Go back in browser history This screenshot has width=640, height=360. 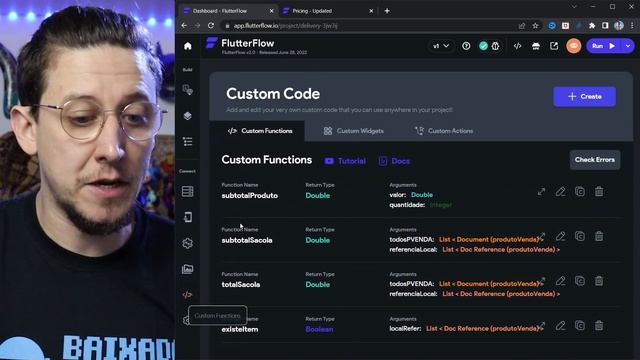(x=184, y=26)
